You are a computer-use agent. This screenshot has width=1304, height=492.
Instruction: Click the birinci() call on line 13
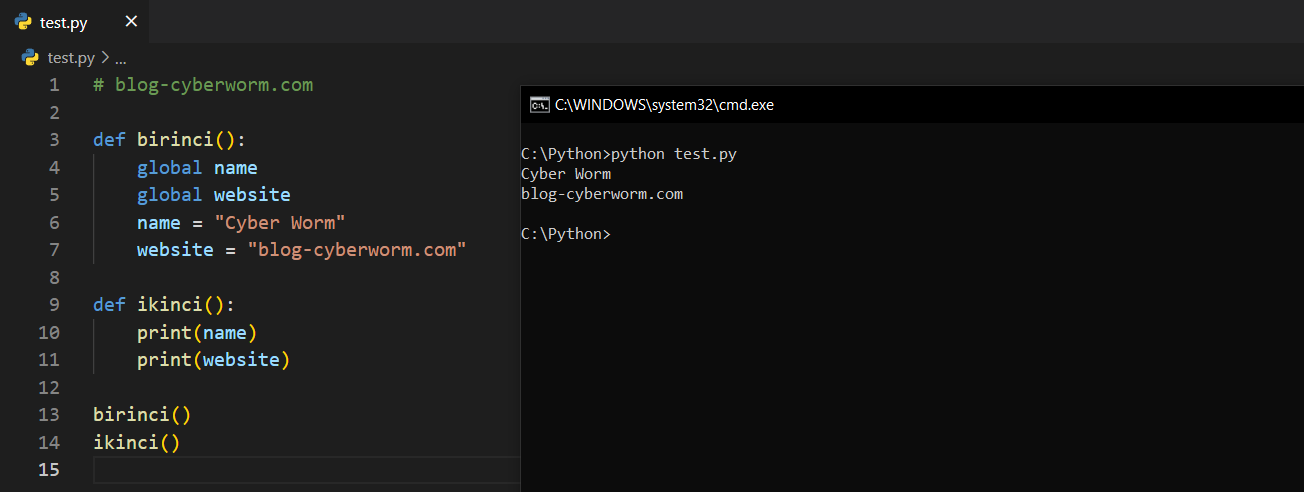(x=141, y=414)
